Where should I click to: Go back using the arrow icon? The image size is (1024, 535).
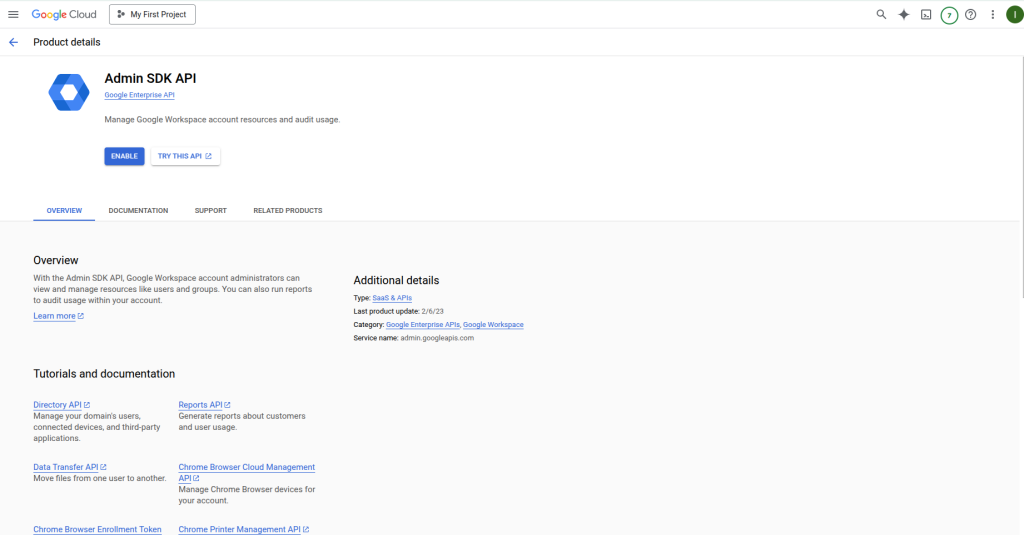(x=13, y=42)
